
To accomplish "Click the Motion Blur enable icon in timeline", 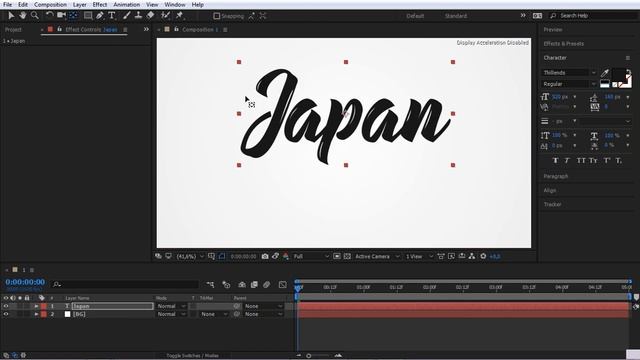I will (x=267, y=284).
